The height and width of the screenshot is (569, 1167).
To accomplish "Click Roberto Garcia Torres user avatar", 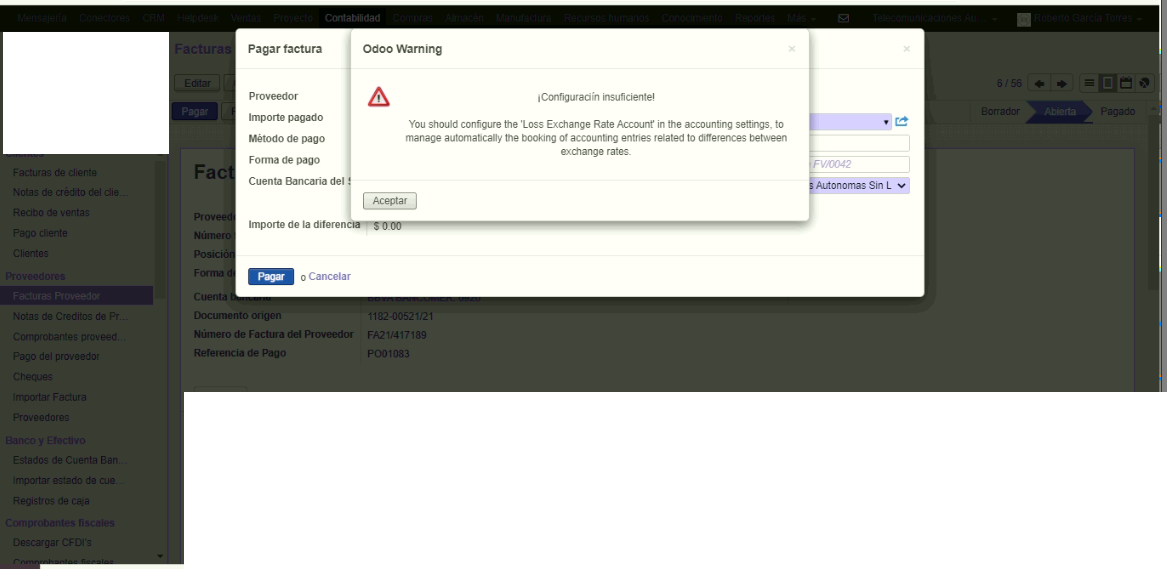I will point(1023,19).
